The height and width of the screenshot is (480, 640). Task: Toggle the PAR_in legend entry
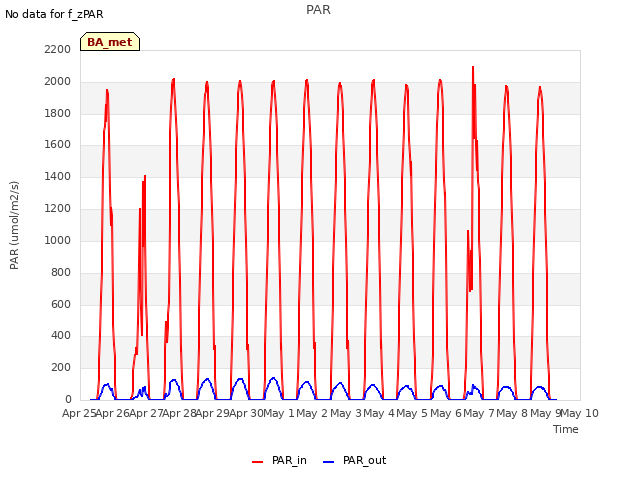tap(279, 460)
